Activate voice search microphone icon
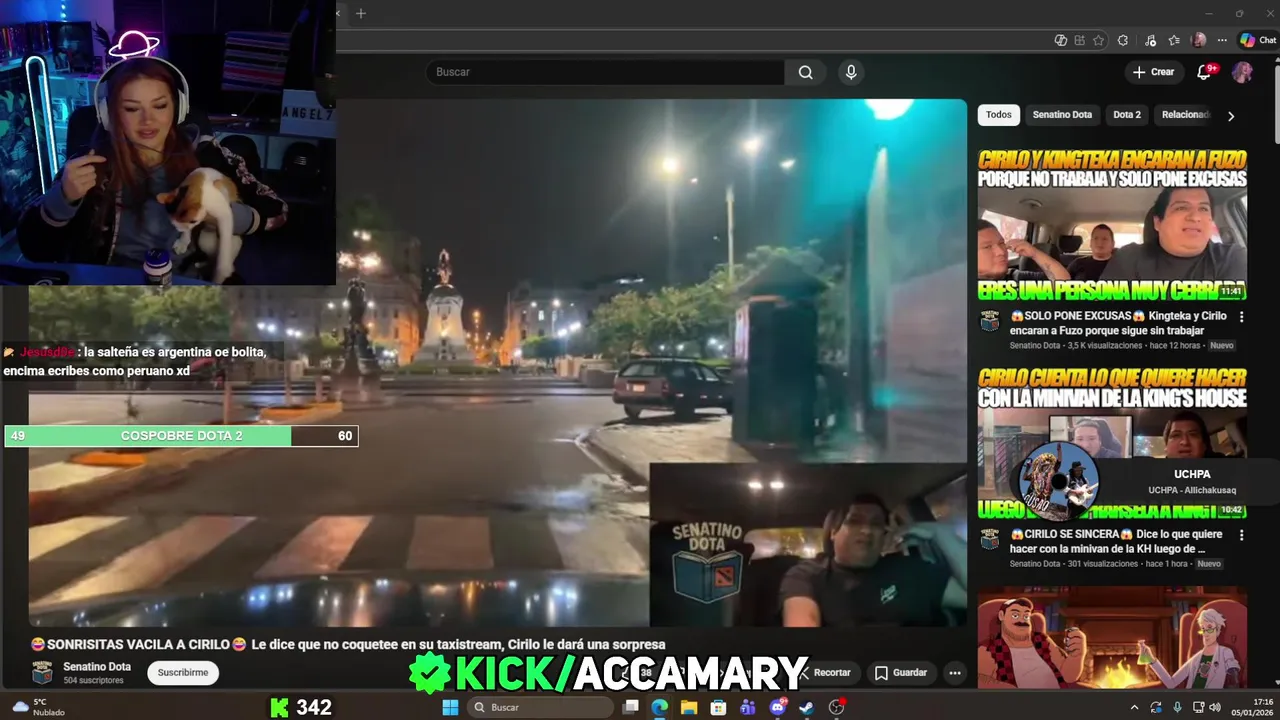Viewport: 1280px width, 720px height. click(851, 72)
